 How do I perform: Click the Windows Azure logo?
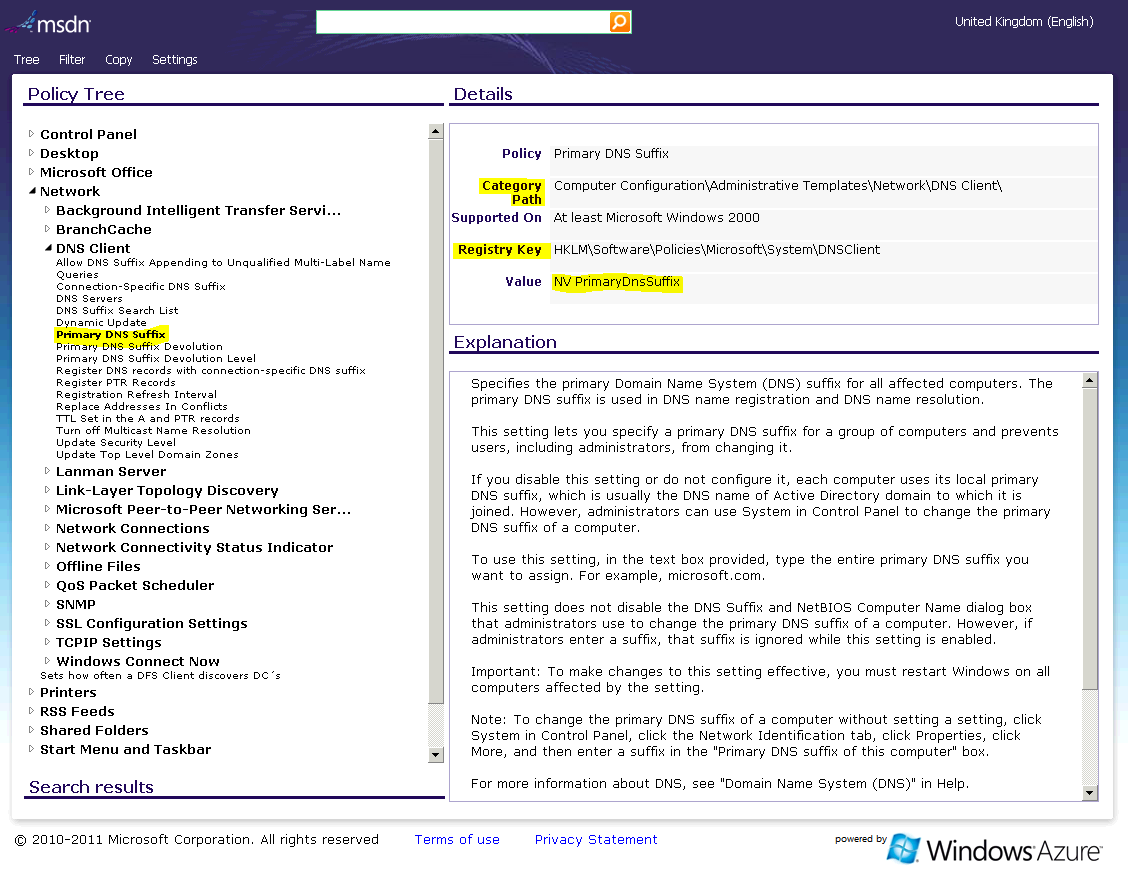coord(994,850)
